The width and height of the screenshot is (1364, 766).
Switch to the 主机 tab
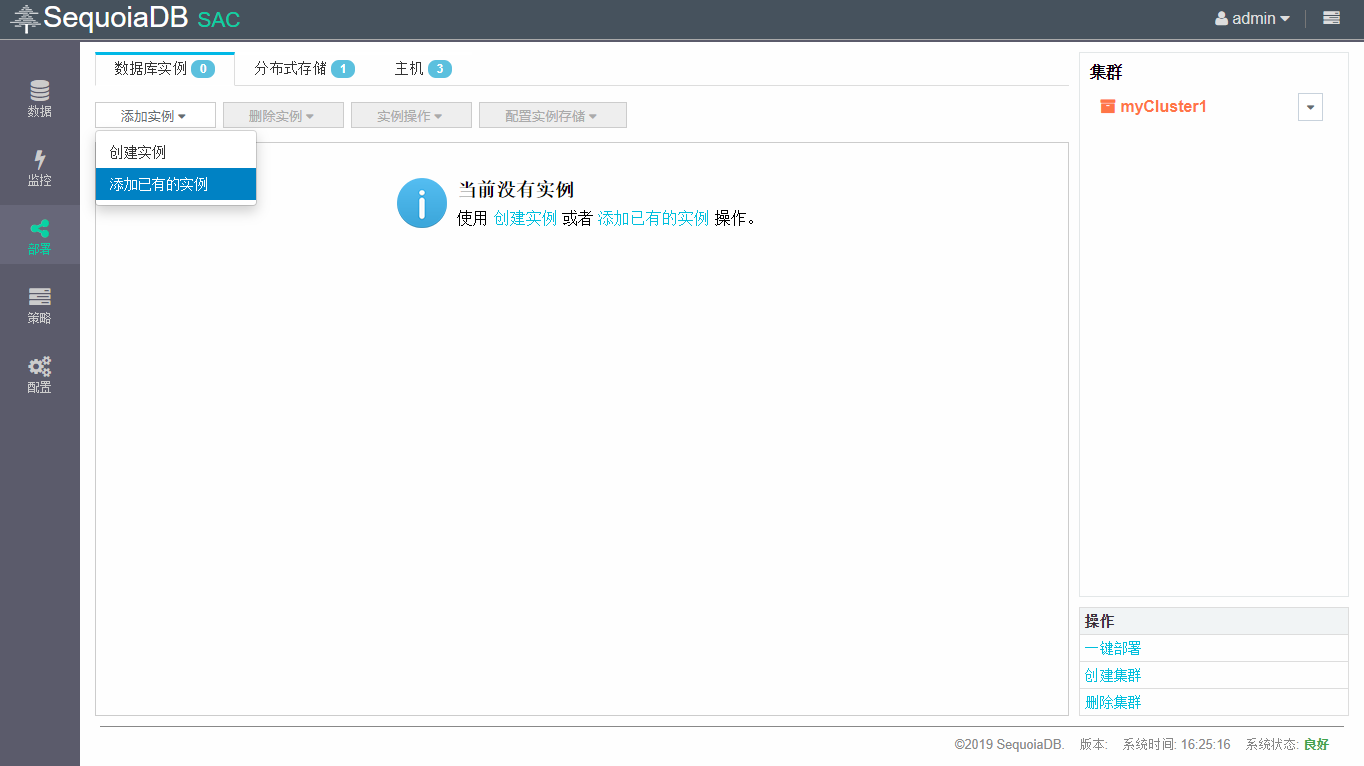pyautogui.click(x=414, y=68)
